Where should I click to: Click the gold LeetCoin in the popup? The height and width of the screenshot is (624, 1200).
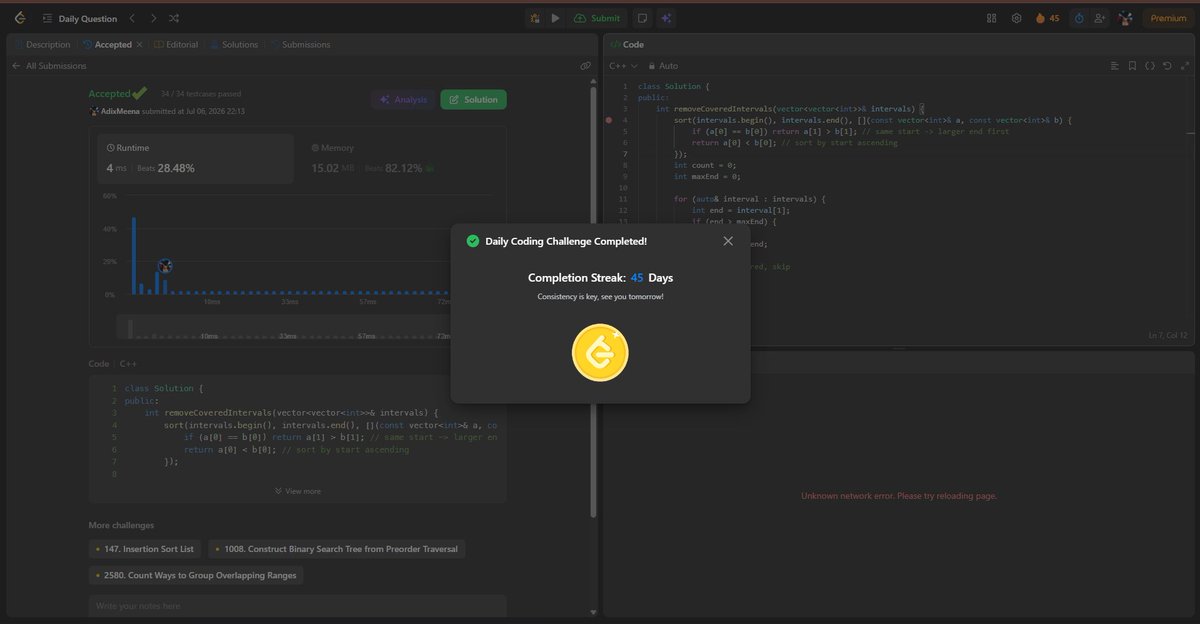click(600, 353)
